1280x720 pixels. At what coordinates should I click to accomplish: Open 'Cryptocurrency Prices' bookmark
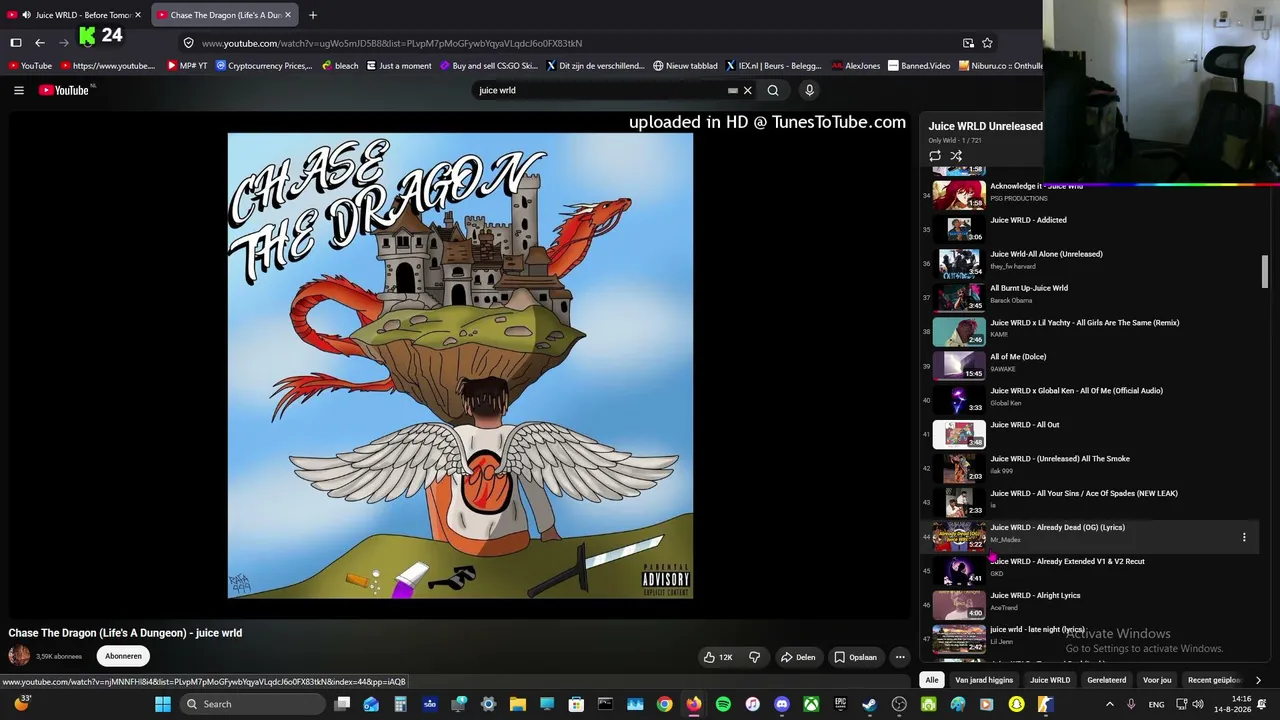coord(264,66)
